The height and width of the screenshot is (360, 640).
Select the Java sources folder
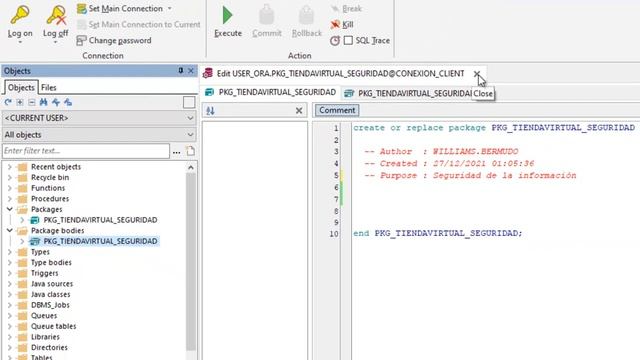coord(52,284)
